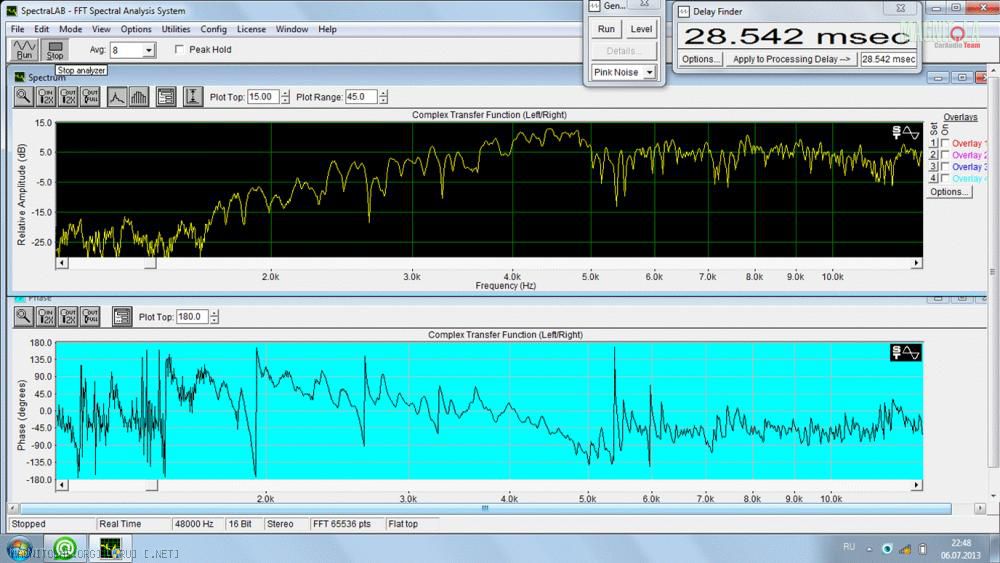Click Zoom Out 2X in Phase toolbar
Viewport: 1000px width, 563px height.
(68, 316)
